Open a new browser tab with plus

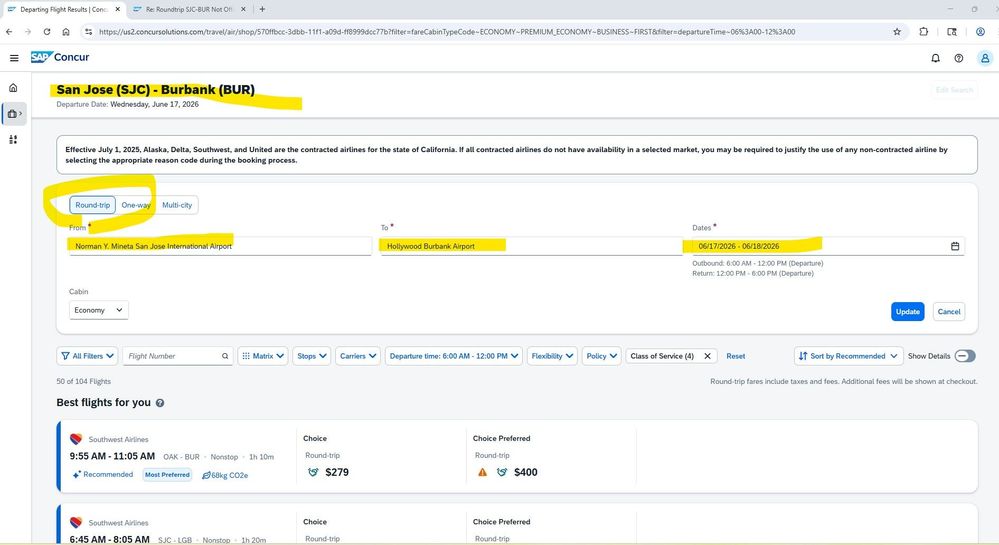pos(262,9)
